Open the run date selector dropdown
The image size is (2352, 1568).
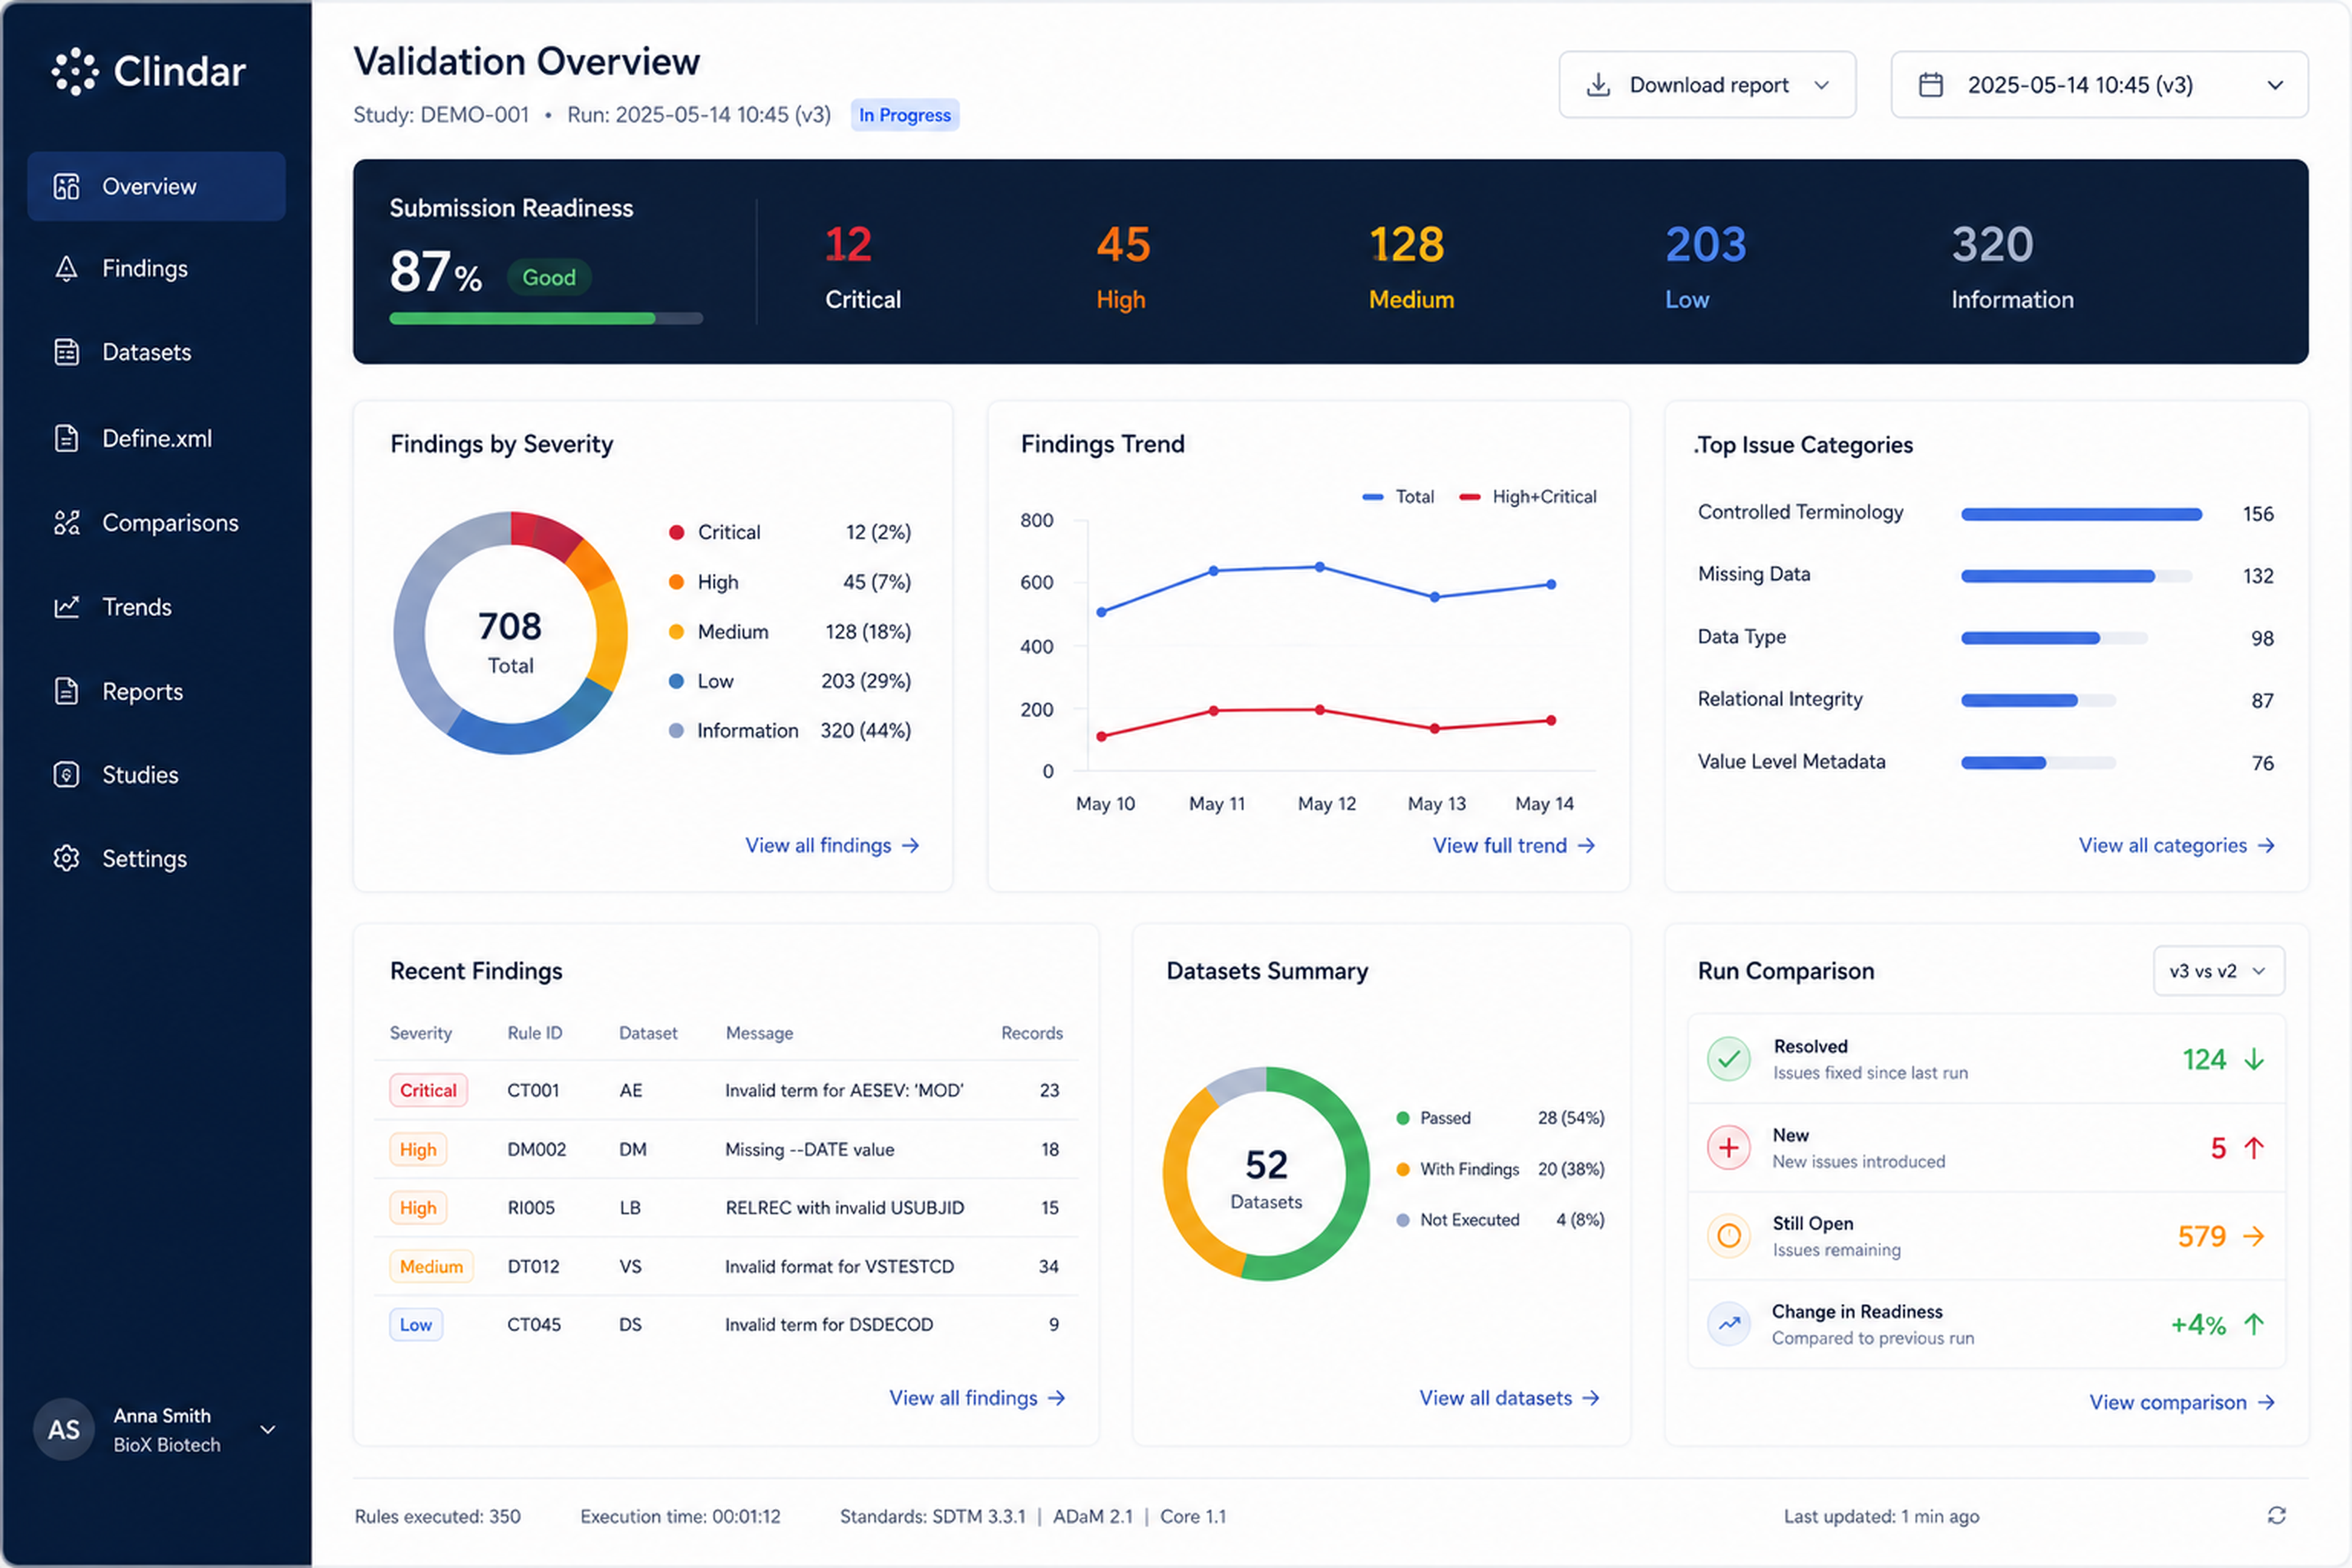point(2099,85)
